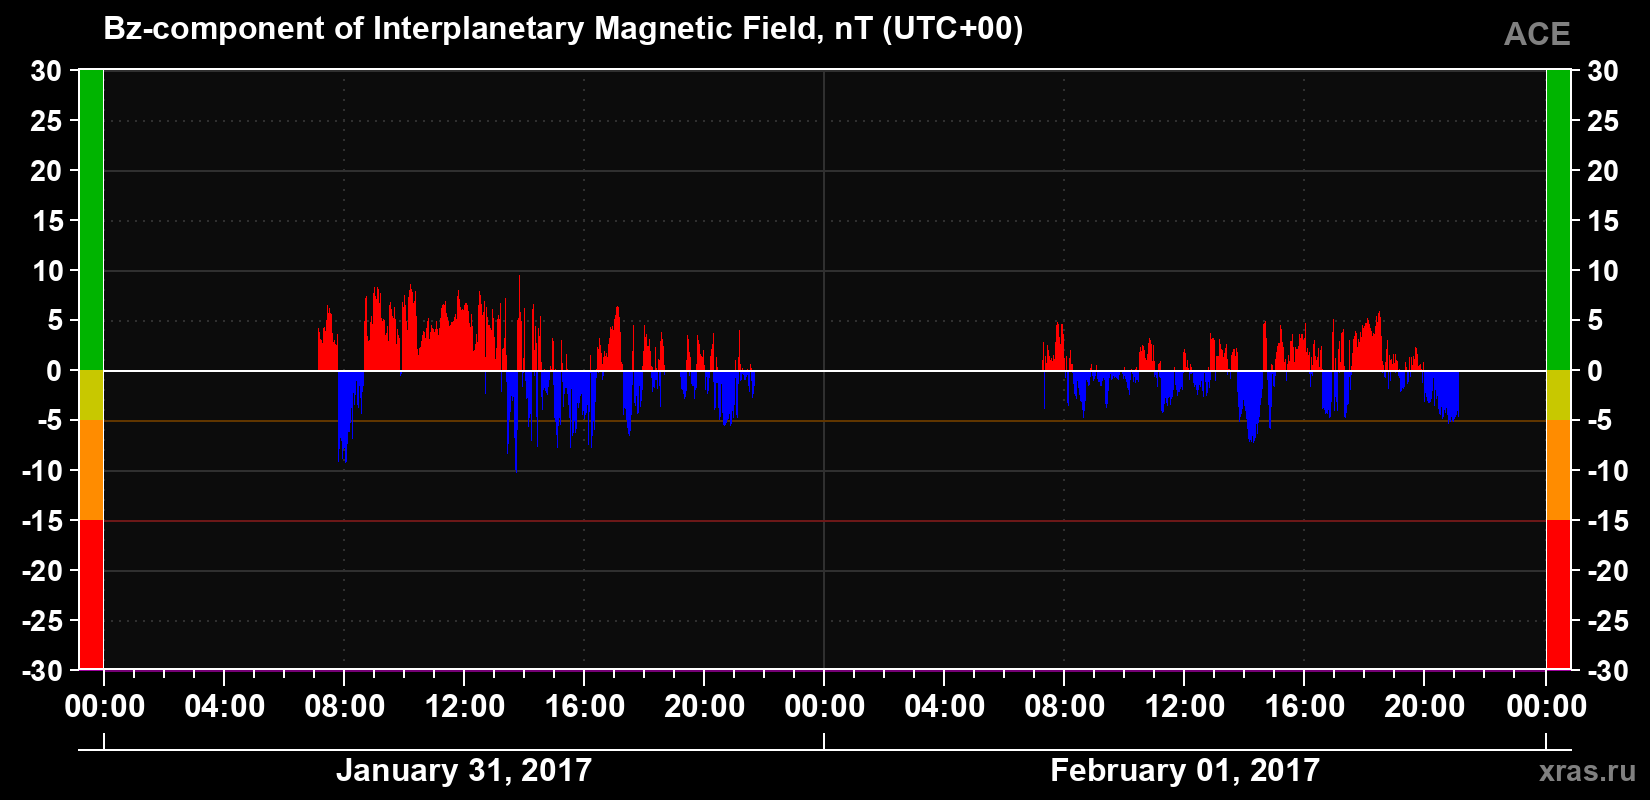Click the '-25' label on the right axis
The width and height of the screenshot is (1650, 800).
[1609, 620]
